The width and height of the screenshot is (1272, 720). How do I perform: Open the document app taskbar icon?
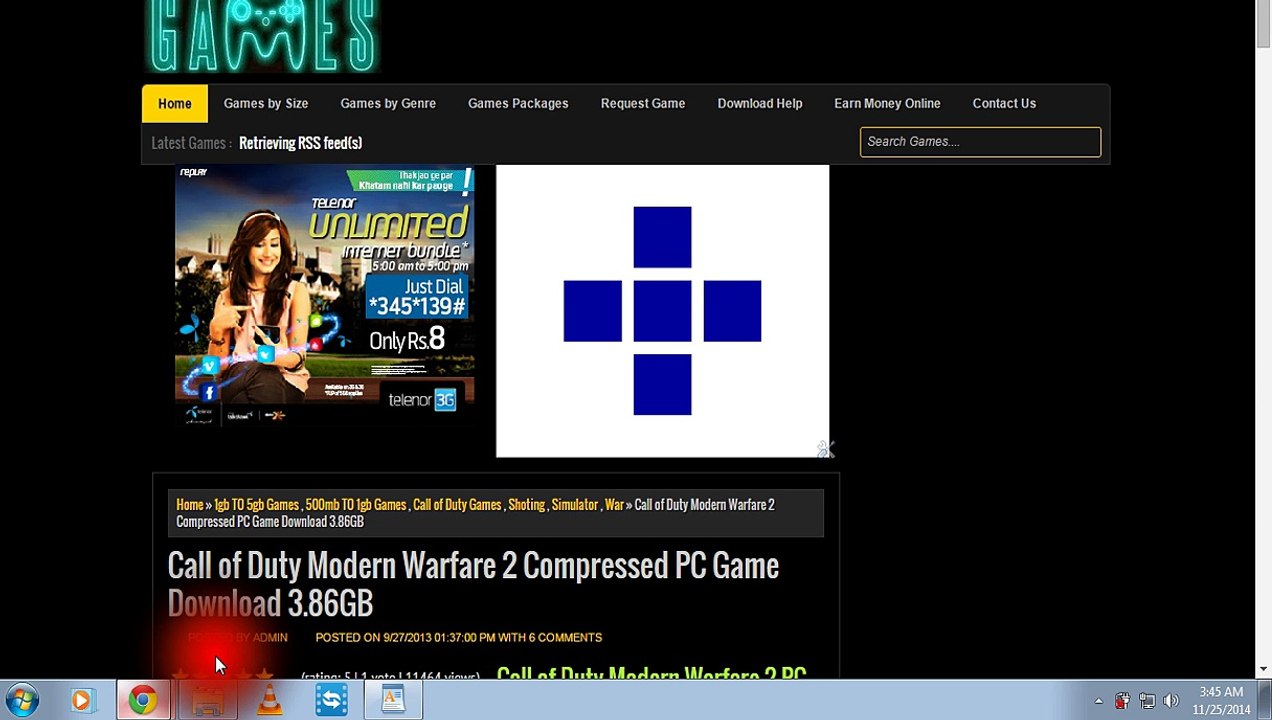[x=392, y=700]
